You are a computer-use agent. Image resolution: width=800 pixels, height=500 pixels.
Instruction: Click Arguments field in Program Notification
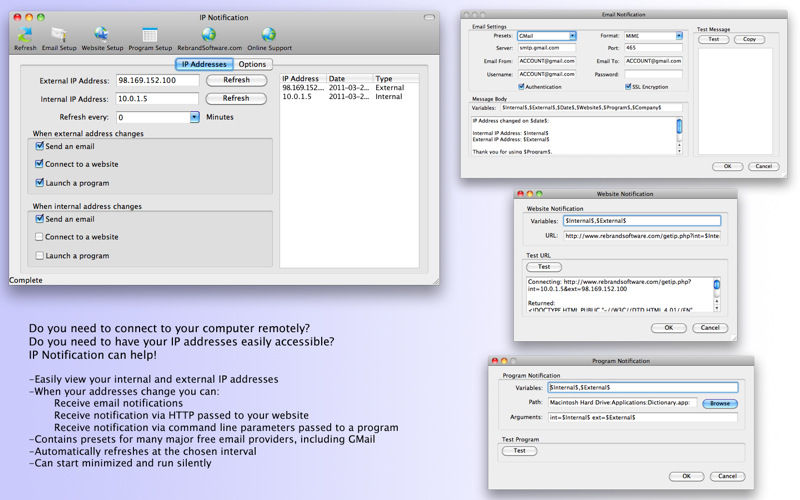click(643, 417)
